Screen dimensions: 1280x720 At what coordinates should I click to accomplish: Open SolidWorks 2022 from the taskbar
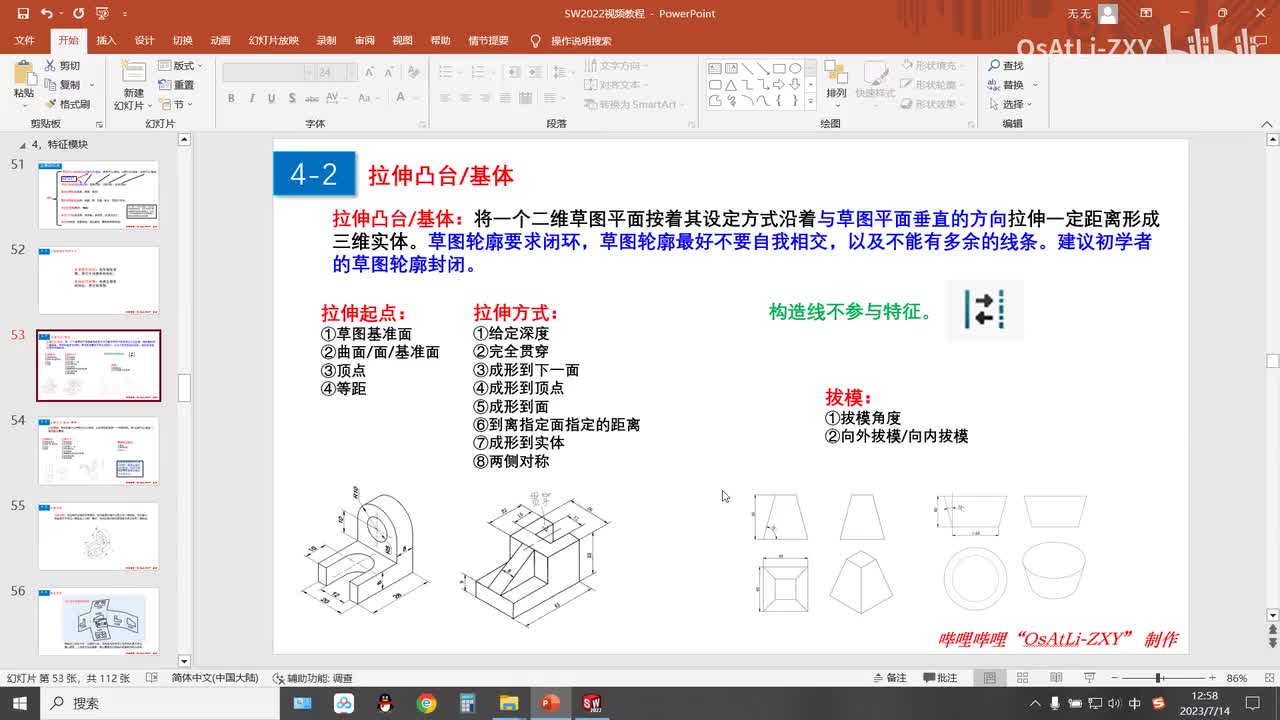pyautogui.click(x=590, y=703)
